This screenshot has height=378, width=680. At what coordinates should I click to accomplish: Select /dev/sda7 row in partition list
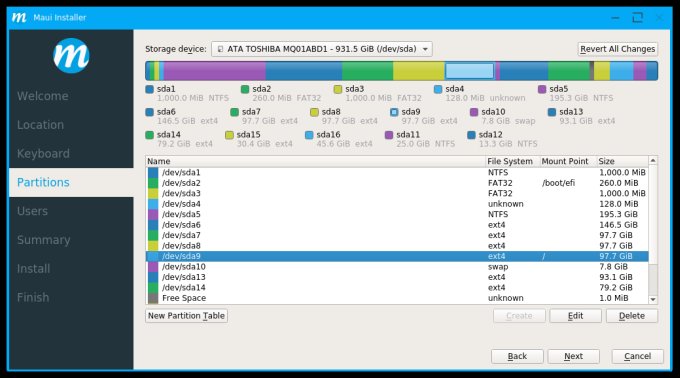397,235
